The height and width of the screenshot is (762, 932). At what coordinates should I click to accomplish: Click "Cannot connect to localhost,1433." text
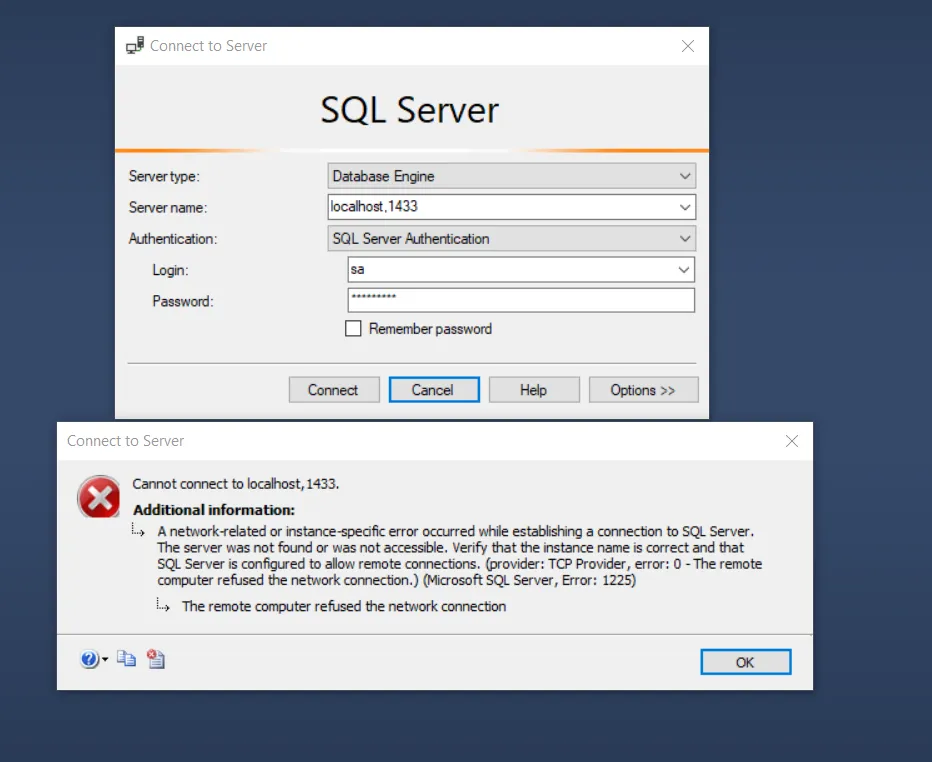[235, 484]
